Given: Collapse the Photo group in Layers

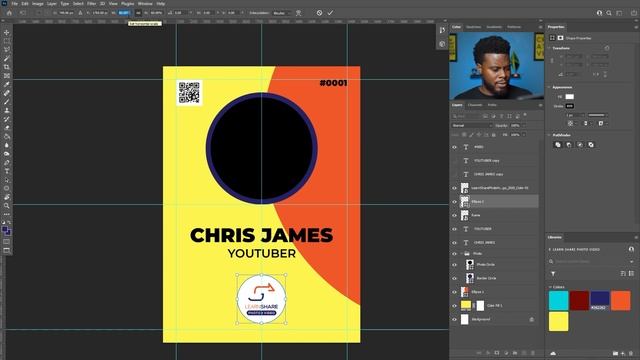Looking at the screenshot, I should coord(462,253).
